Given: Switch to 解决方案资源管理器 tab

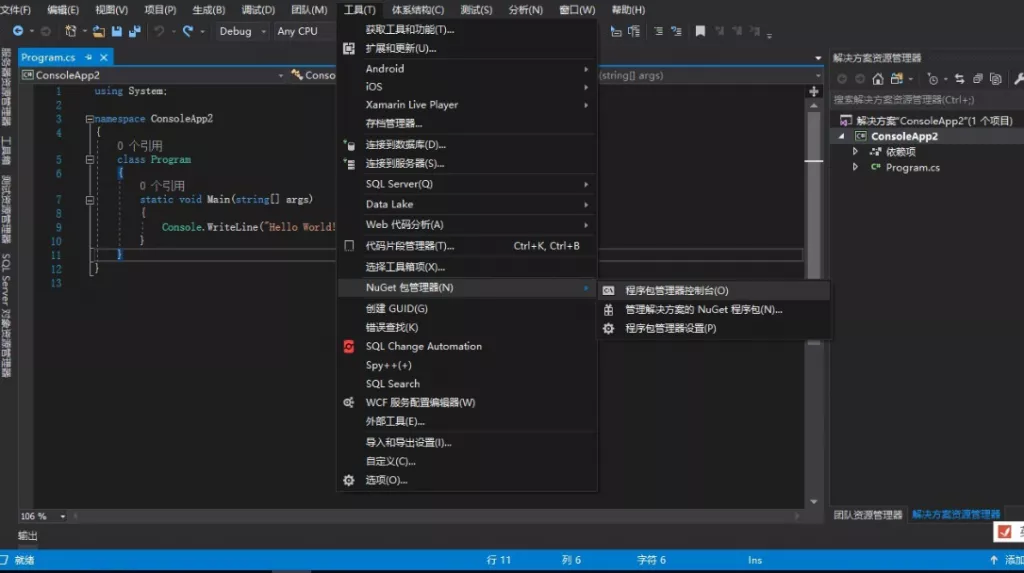Looking at the screenshot, I should (956, 515).
